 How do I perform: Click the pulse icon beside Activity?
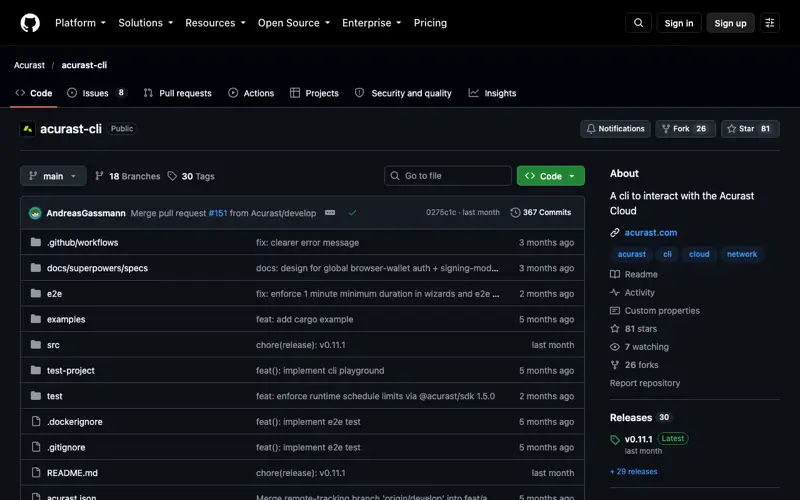[x=615, y=292]
